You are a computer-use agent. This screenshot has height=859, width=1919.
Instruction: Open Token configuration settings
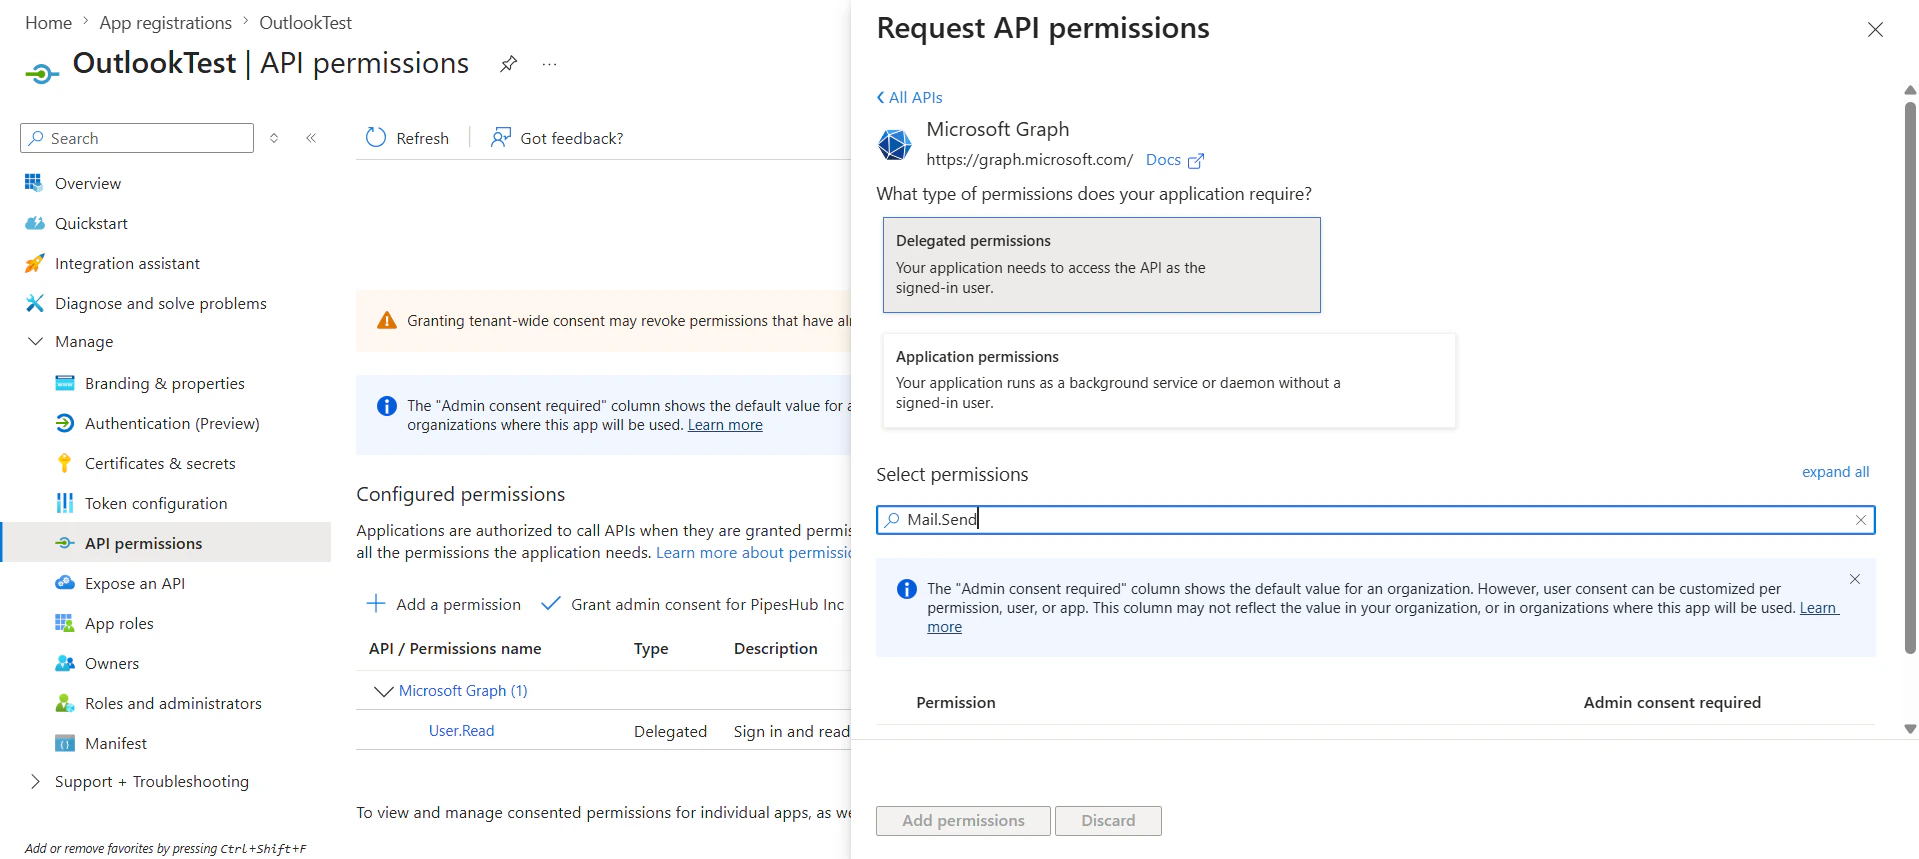click(155, 503)
